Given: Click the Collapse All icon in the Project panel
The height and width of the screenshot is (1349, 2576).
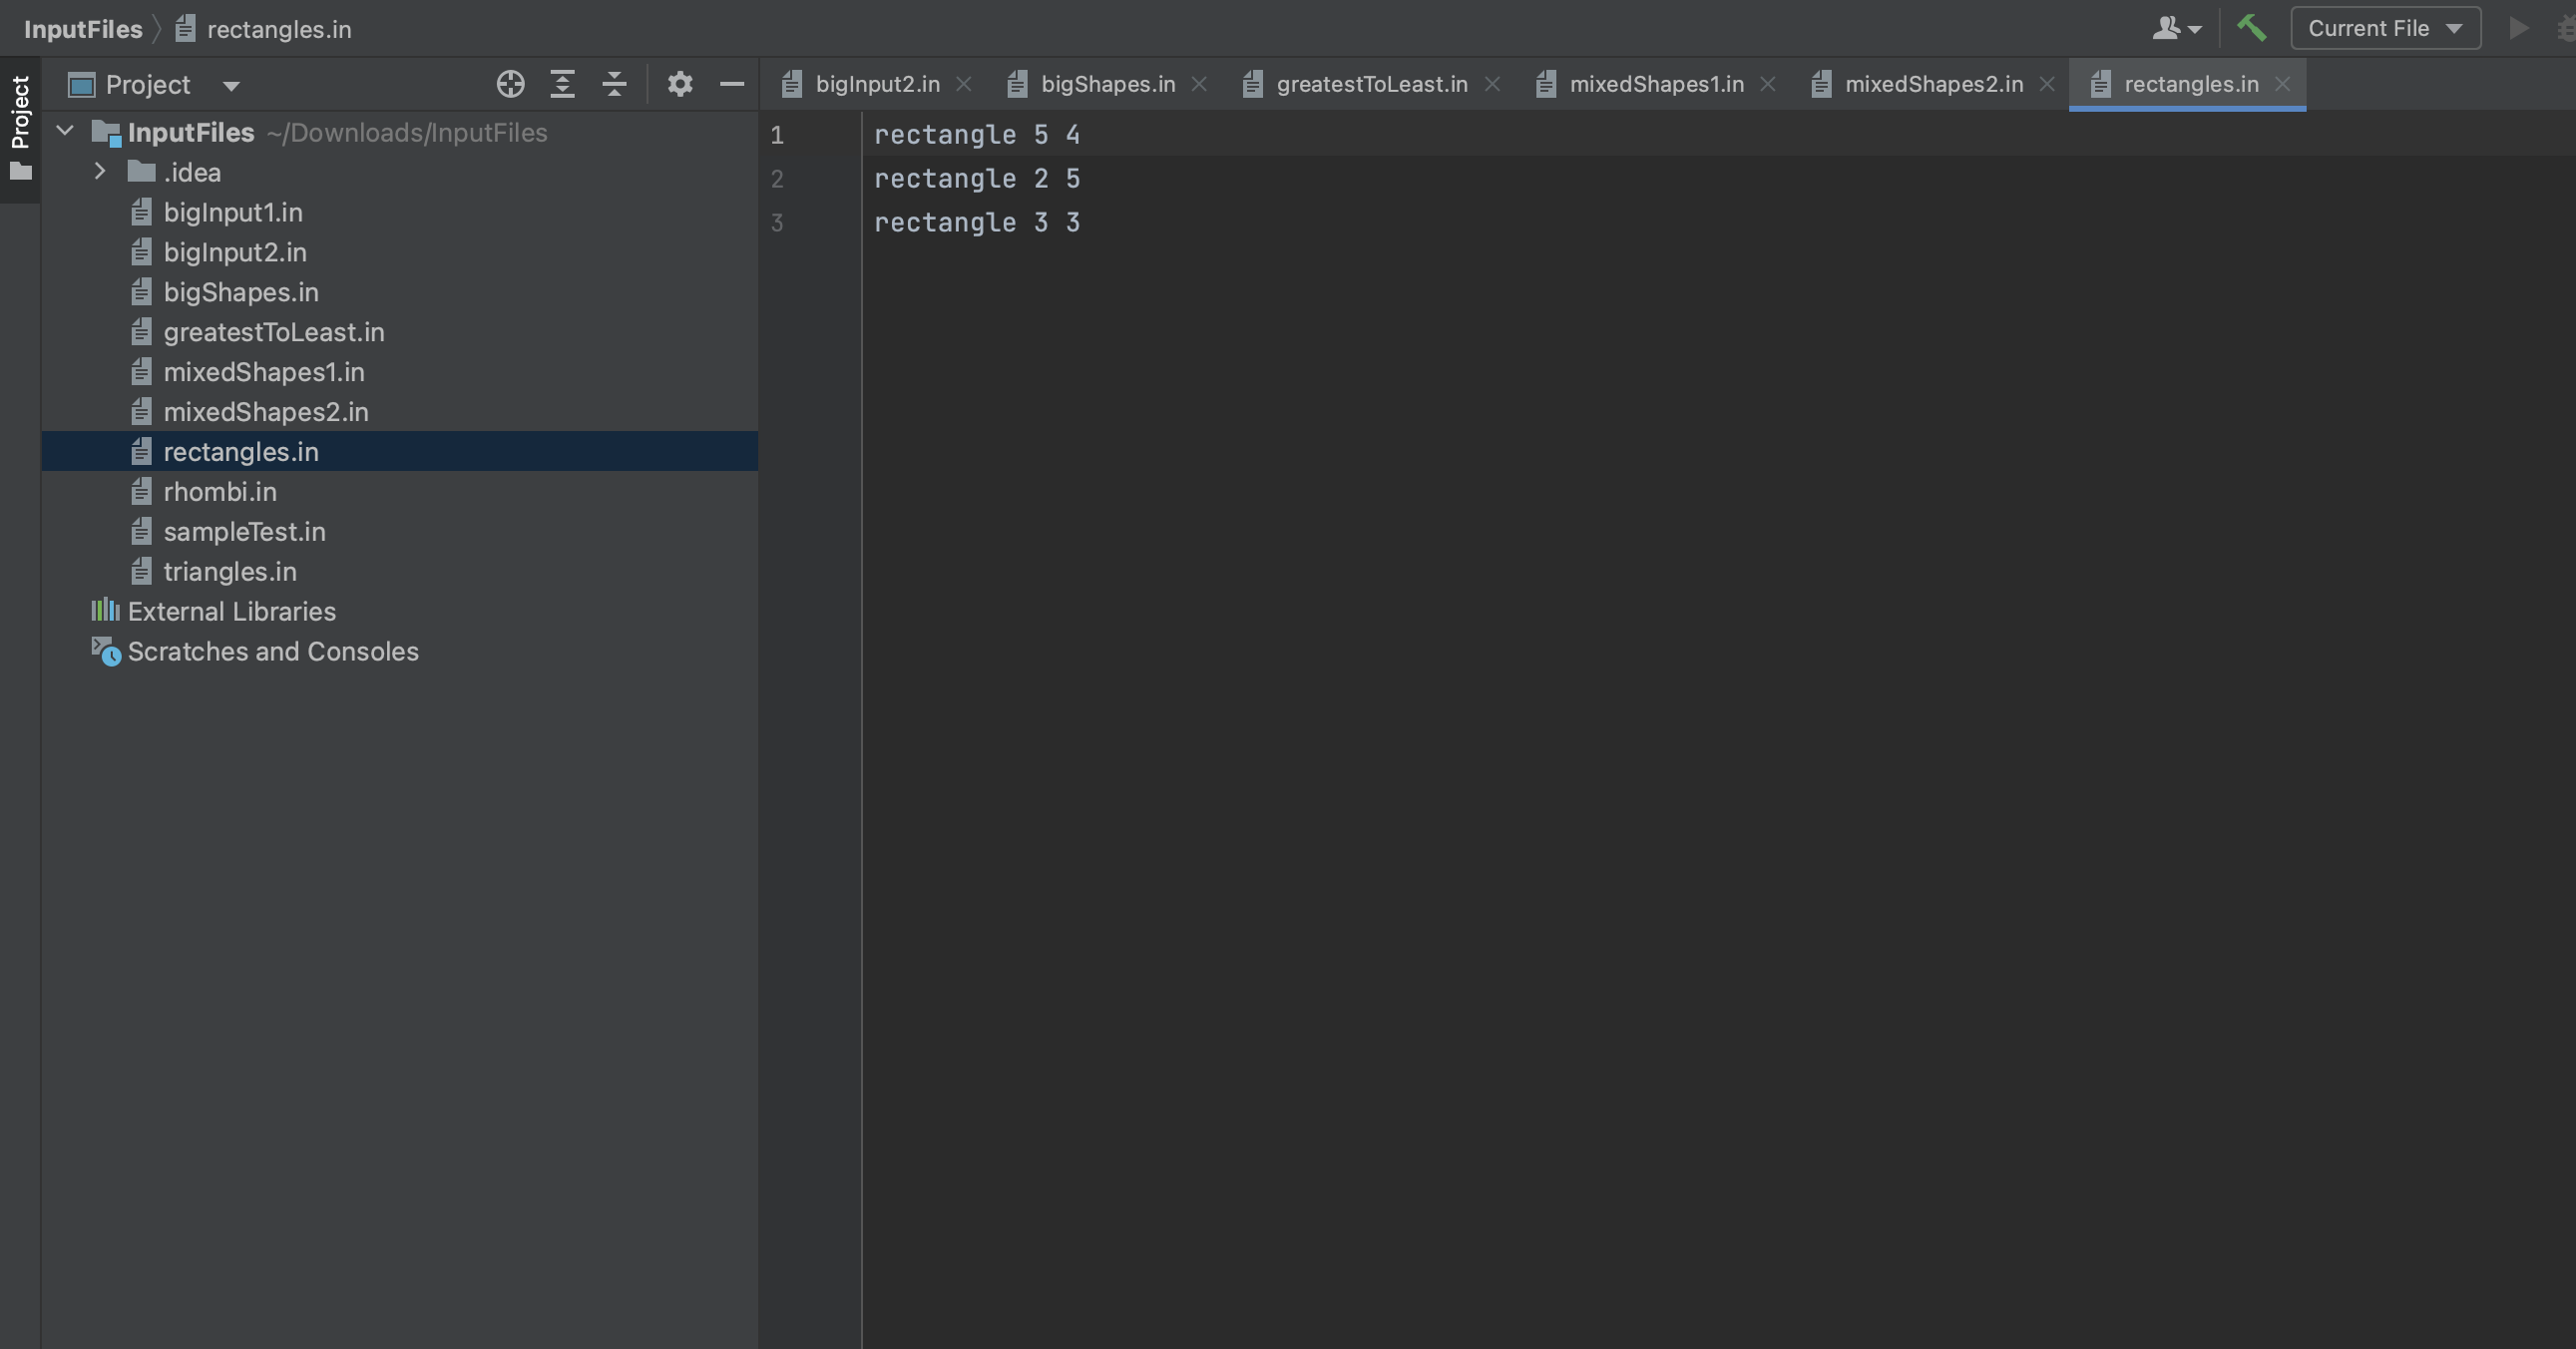Looking at the screenshot, I should point(614,84).
